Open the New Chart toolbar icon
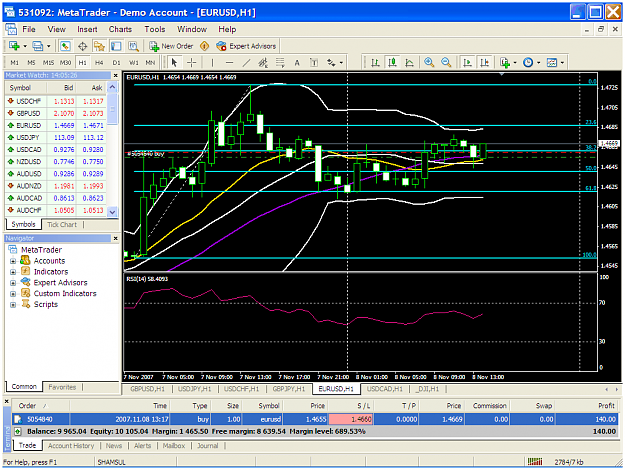This screenshot has height=470, width=625. pos(14,46)
